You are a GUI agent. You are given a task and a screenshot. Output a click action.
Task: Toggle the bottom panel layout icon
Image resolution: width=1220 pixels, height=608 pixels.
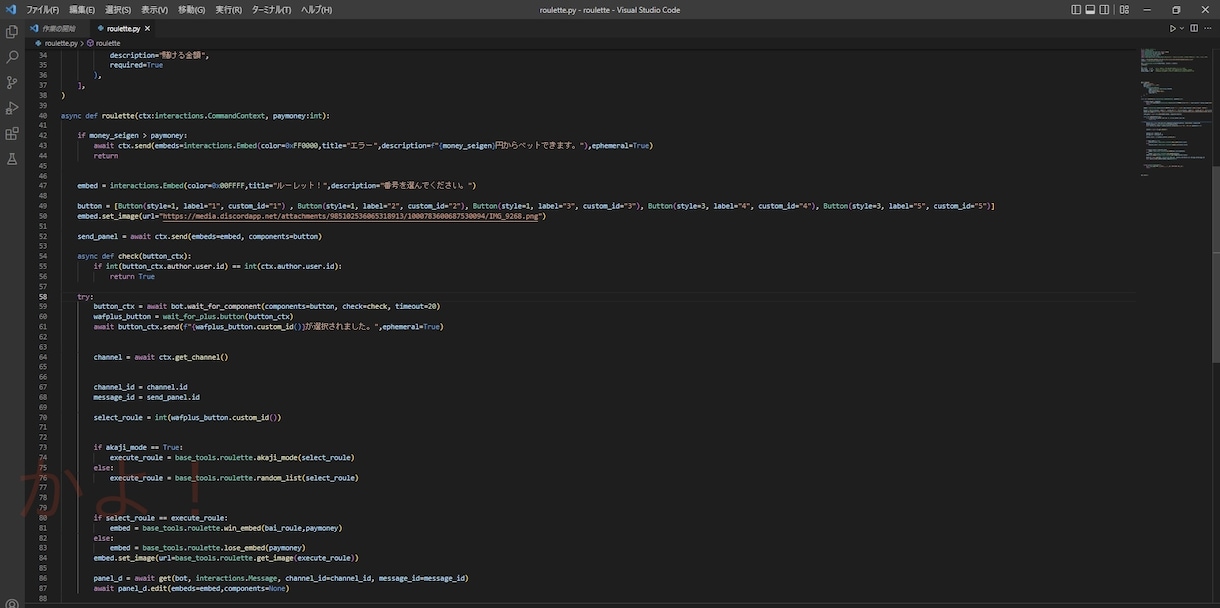click(x=1090, y=9)
